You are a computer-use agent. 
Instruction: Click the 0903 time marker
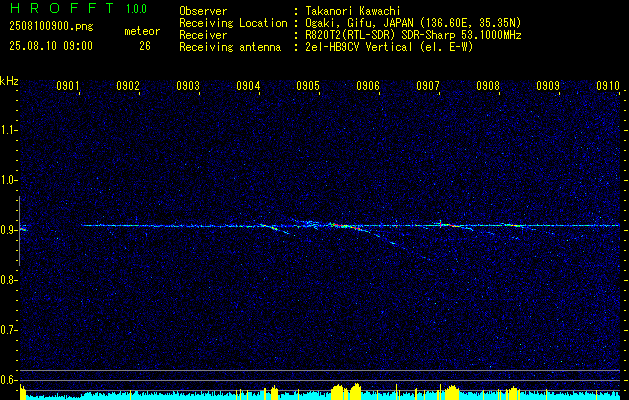pos(188,85)
